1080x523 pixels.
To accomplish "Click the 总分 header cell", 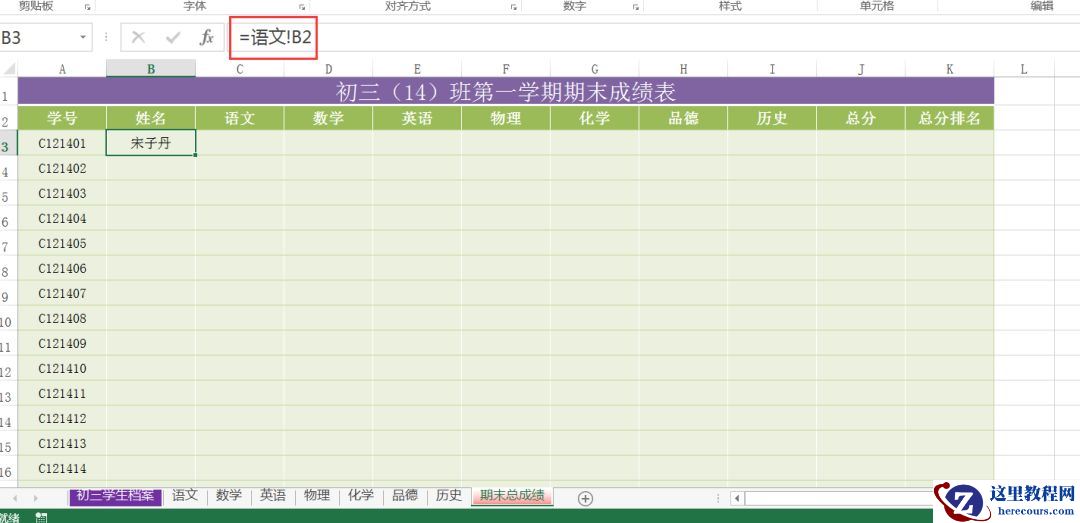I will (860, 118).
